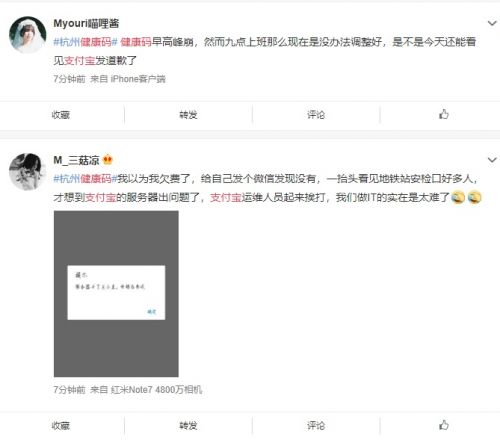Expand options arrow on Myouri喵哩酱's post
Image resolution: width=500 pixels, height=440 pixels.
click(492, 23)
